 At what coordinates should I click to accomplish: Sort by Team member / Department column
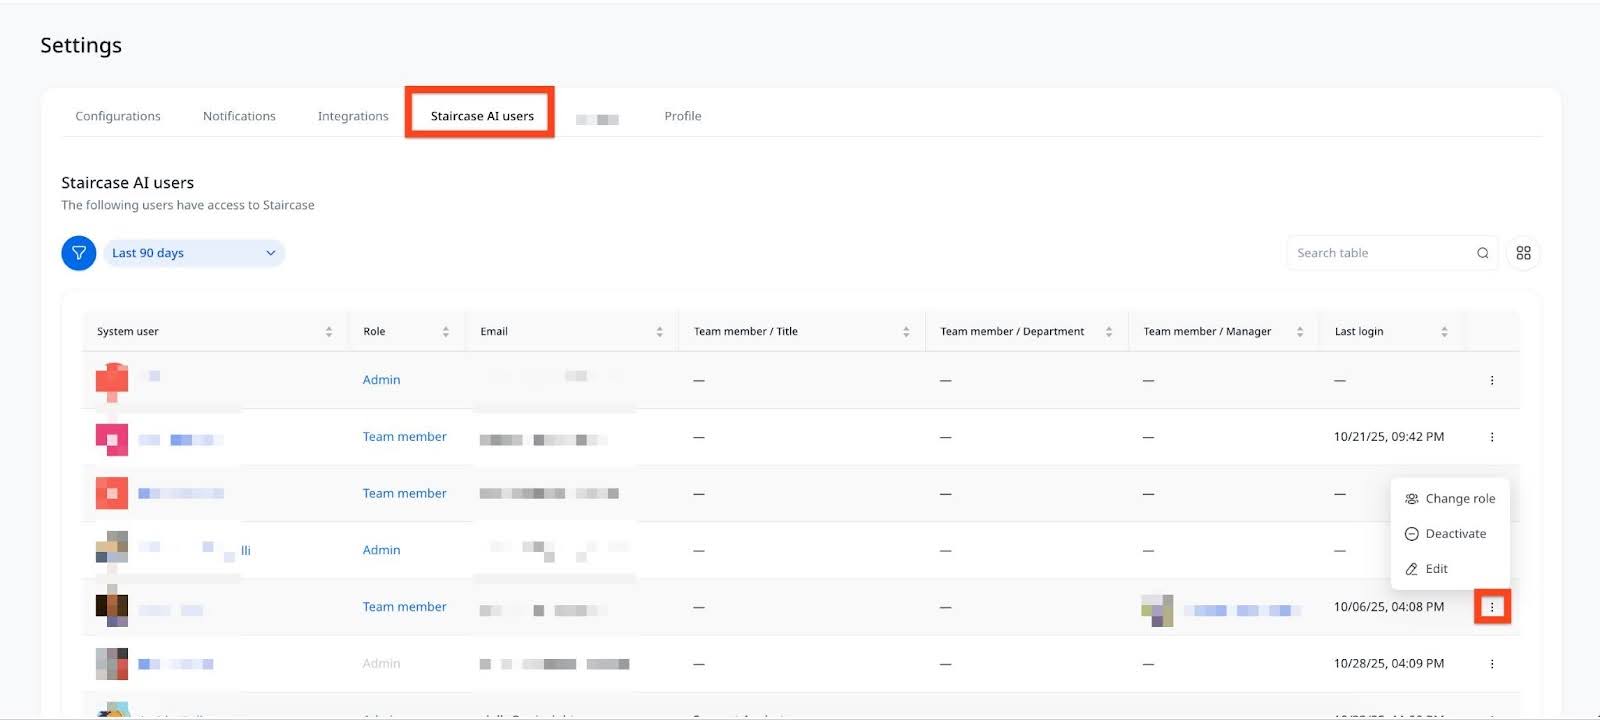tap(1109, 332)
